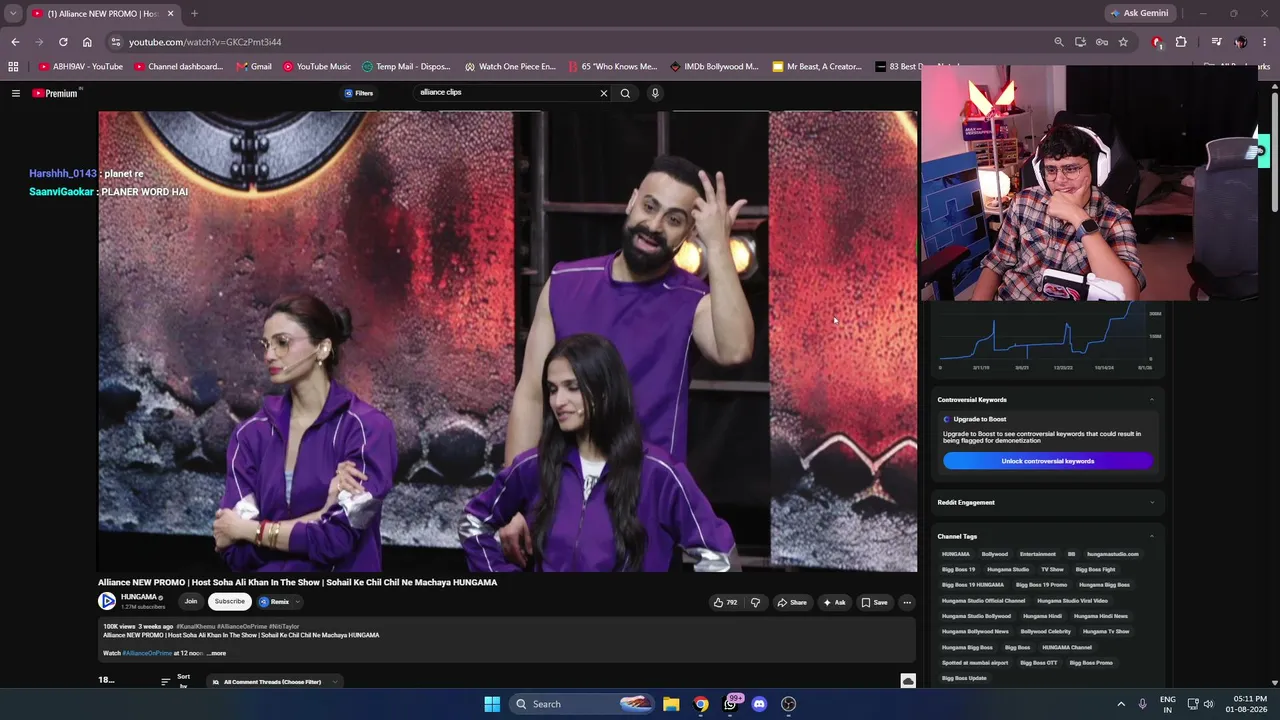The width and height of the screenshot is (1280, 720).
Task: Bookmark this page with the star
Action: point(1123,42)
